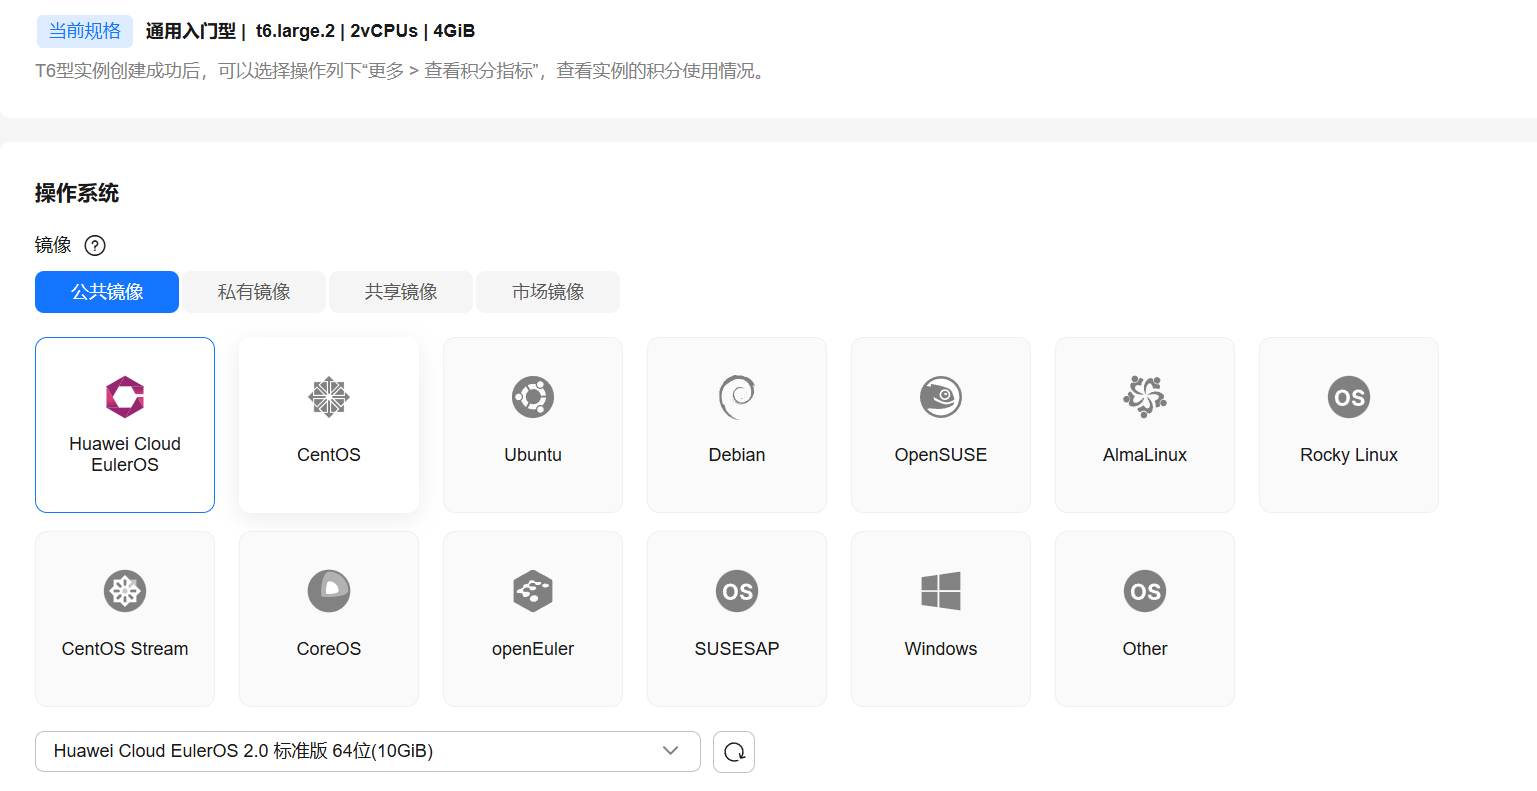Screen dimensions: 1537x791
Task: Click the 镜像 field label
Action: [x=53, y=245]
